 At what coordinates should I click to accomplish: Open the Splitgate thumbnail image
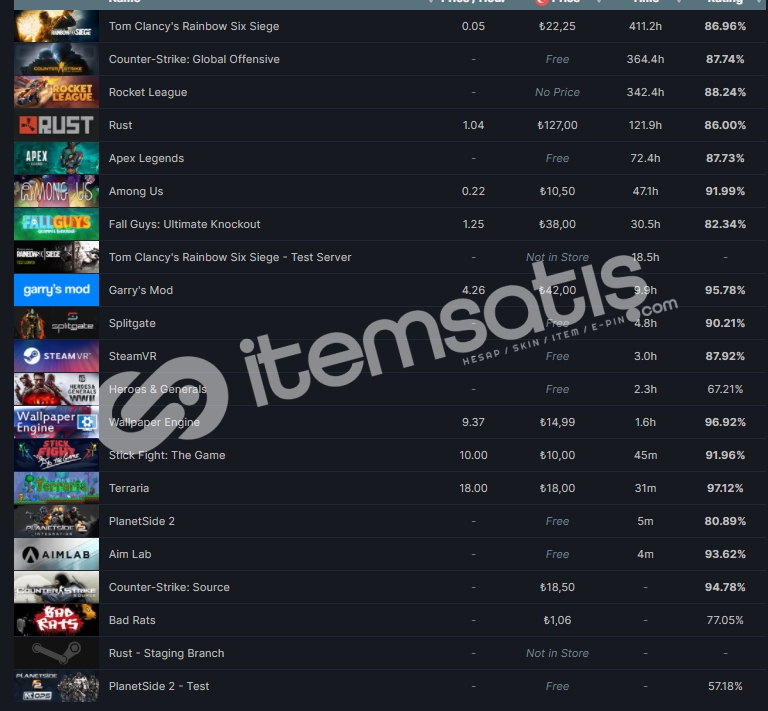56,323
